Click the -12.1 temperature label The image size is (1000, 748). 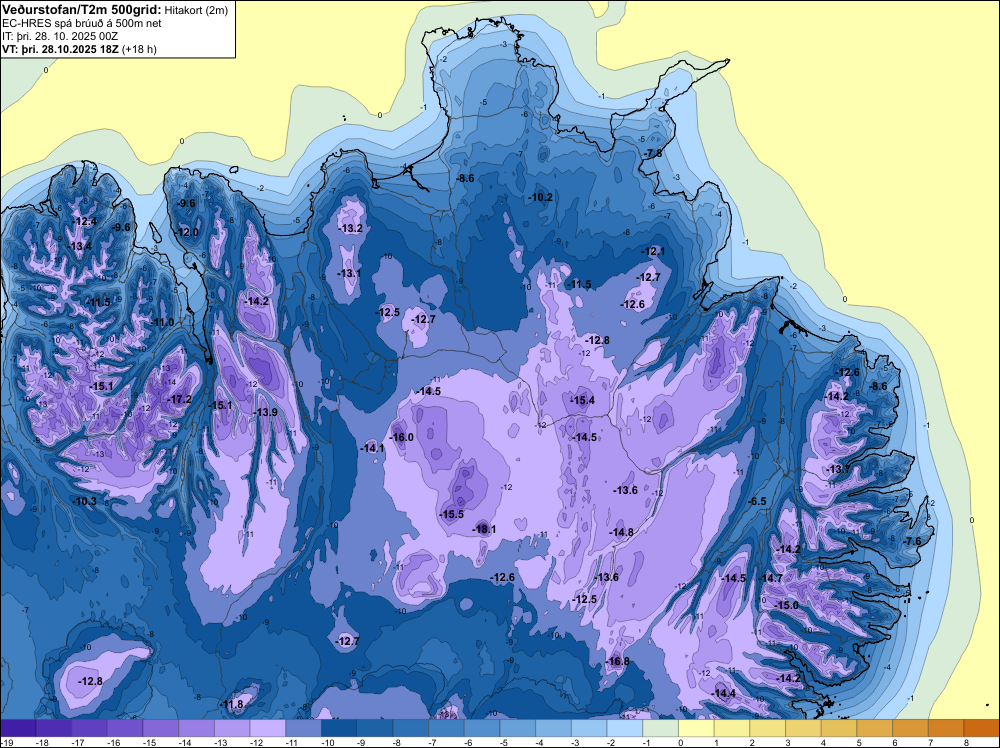653,252
